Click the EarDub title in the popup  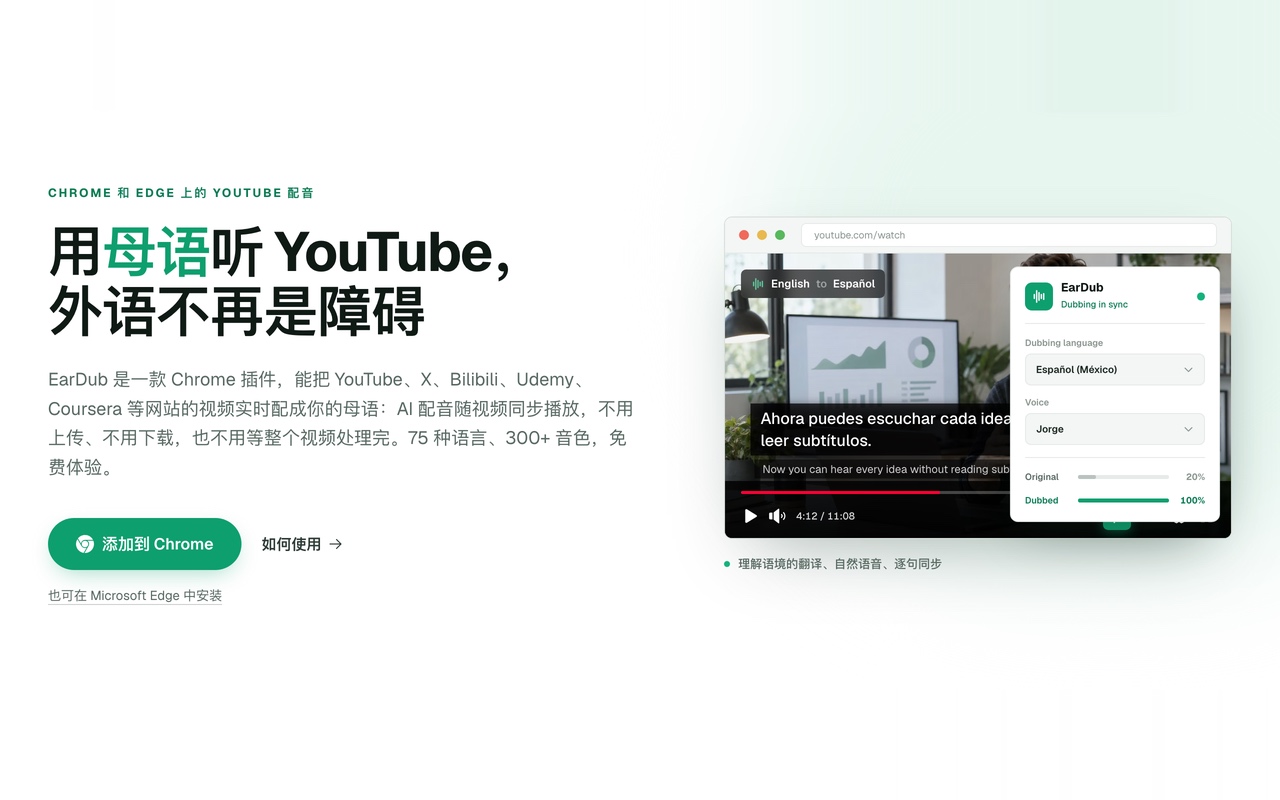(x=1082, y=288)
